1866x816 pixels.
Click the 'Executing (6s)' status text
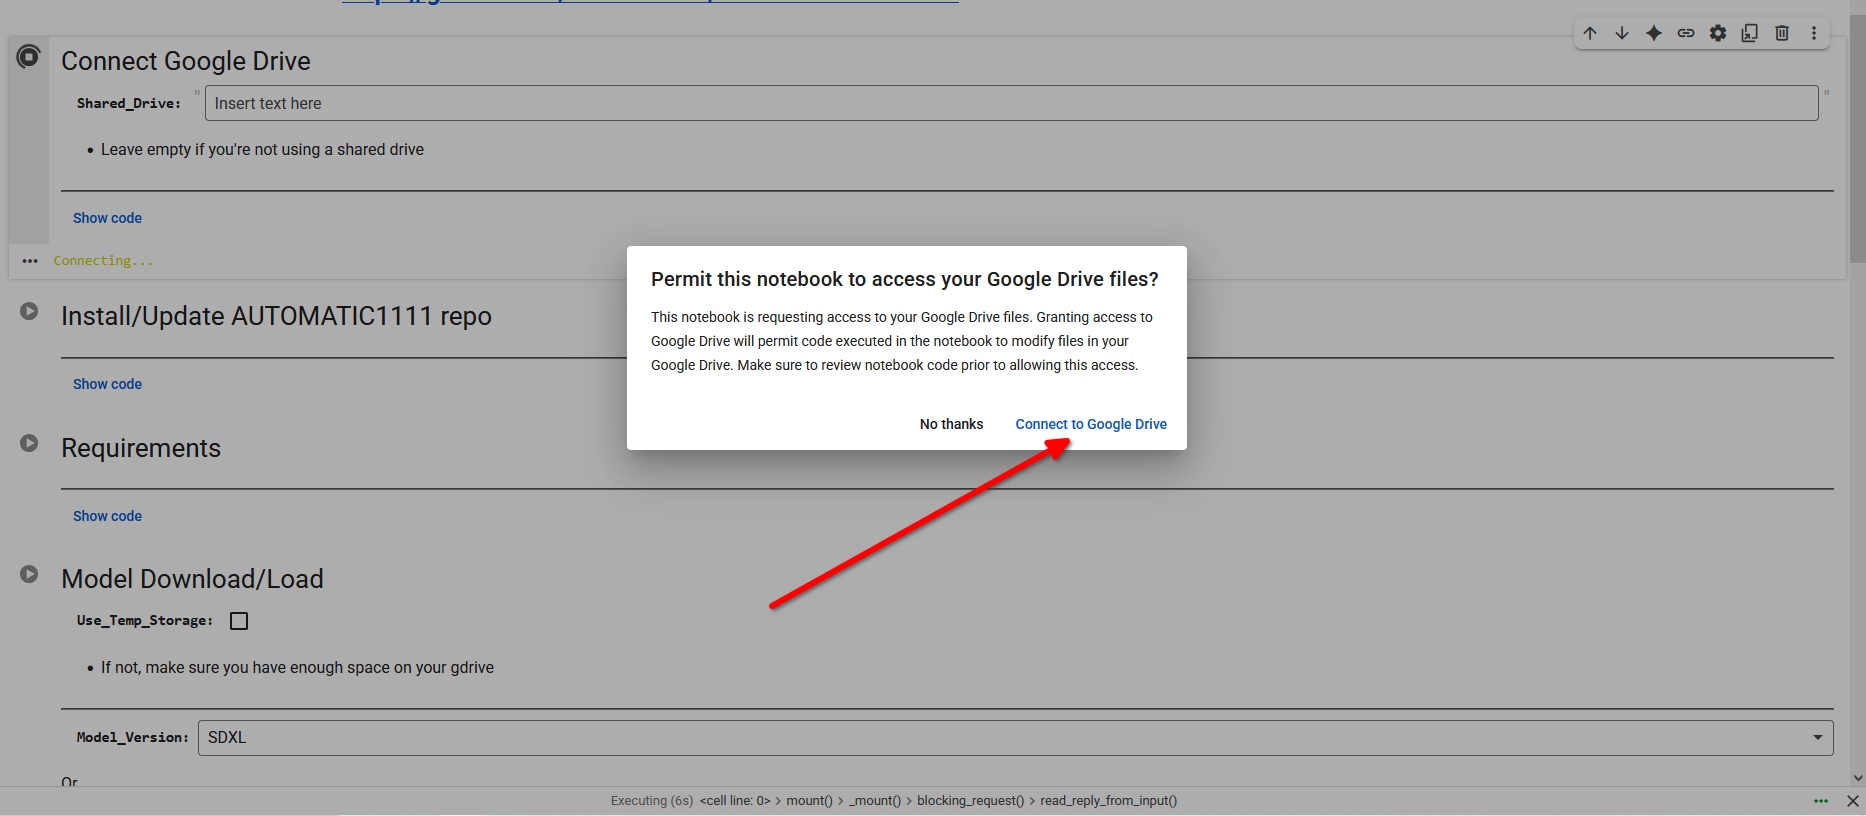click(652, 801)
